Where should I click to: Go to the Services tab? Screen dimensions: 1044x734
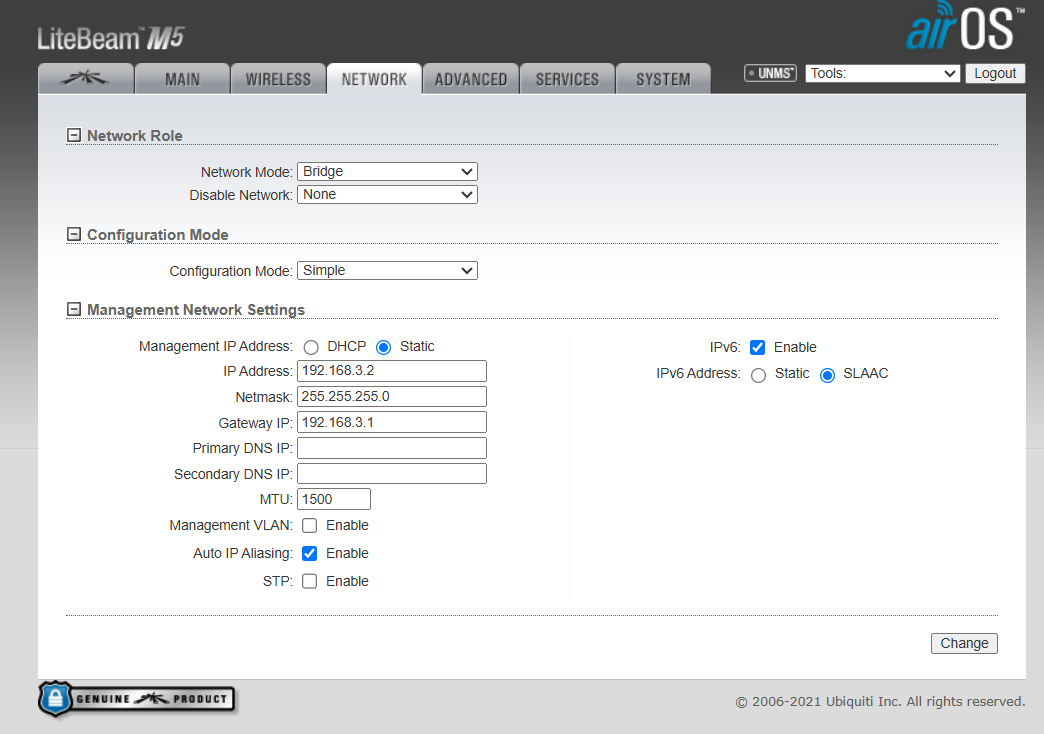[x=567, y=79]
